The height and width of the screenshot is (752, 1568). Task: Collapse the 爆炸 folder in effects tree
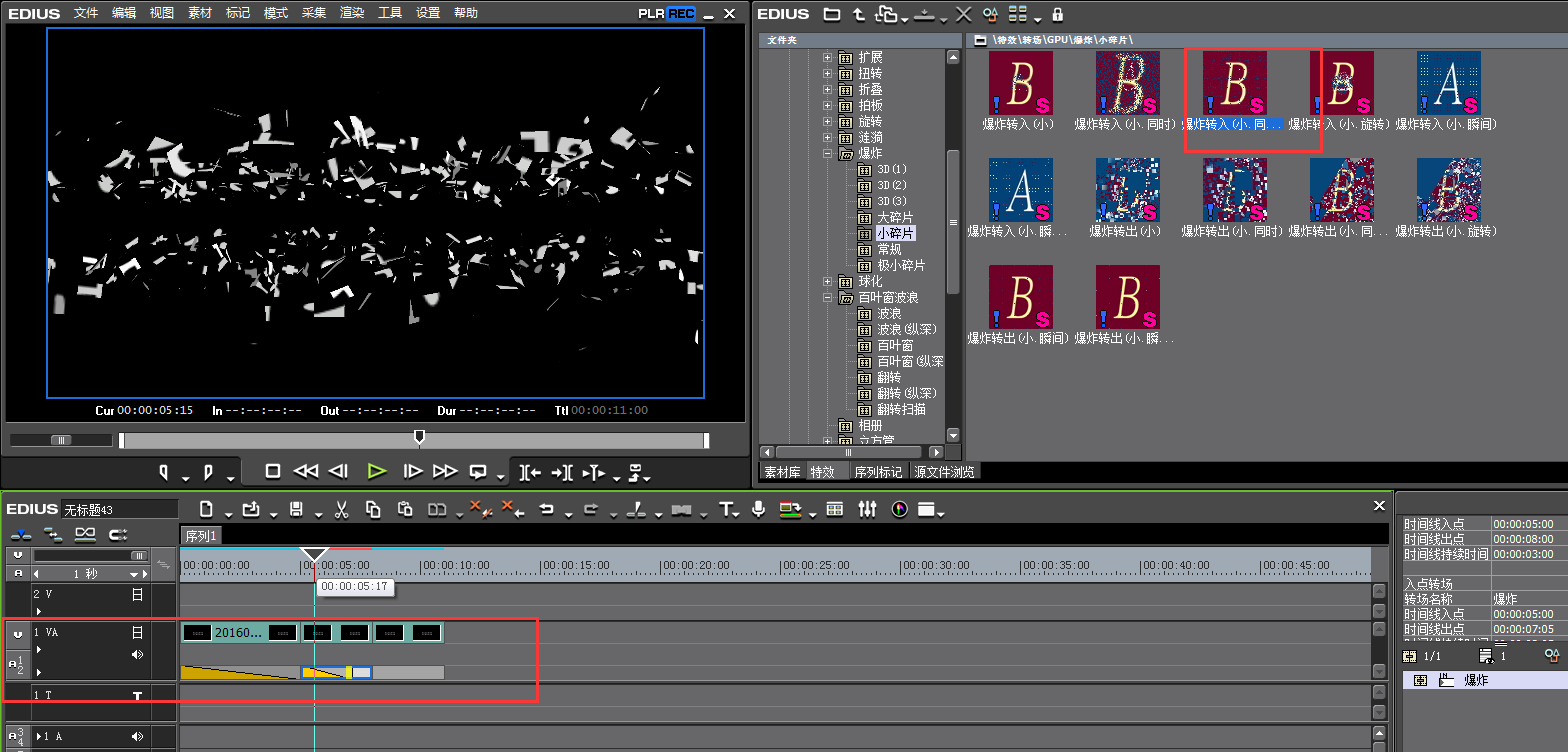[828, 154]
